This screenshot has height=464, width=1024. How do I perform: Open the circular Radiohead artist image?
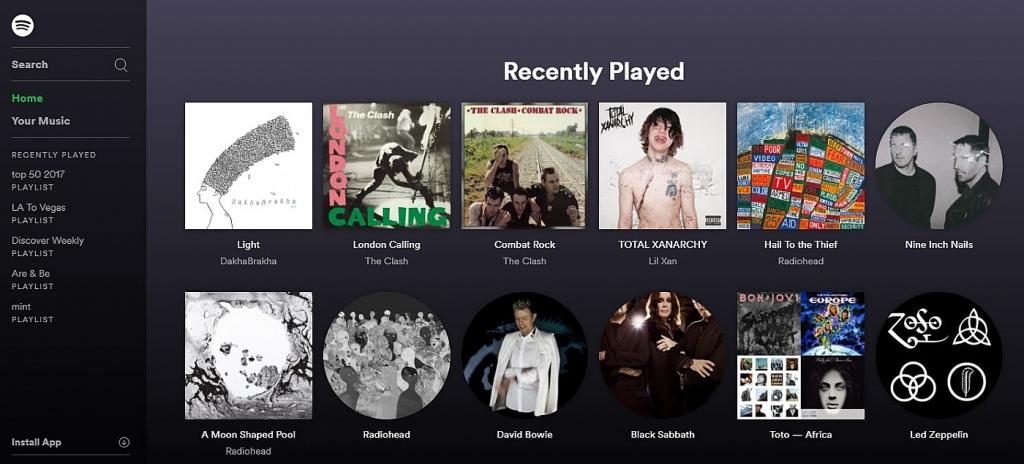(x=387, y=356)
